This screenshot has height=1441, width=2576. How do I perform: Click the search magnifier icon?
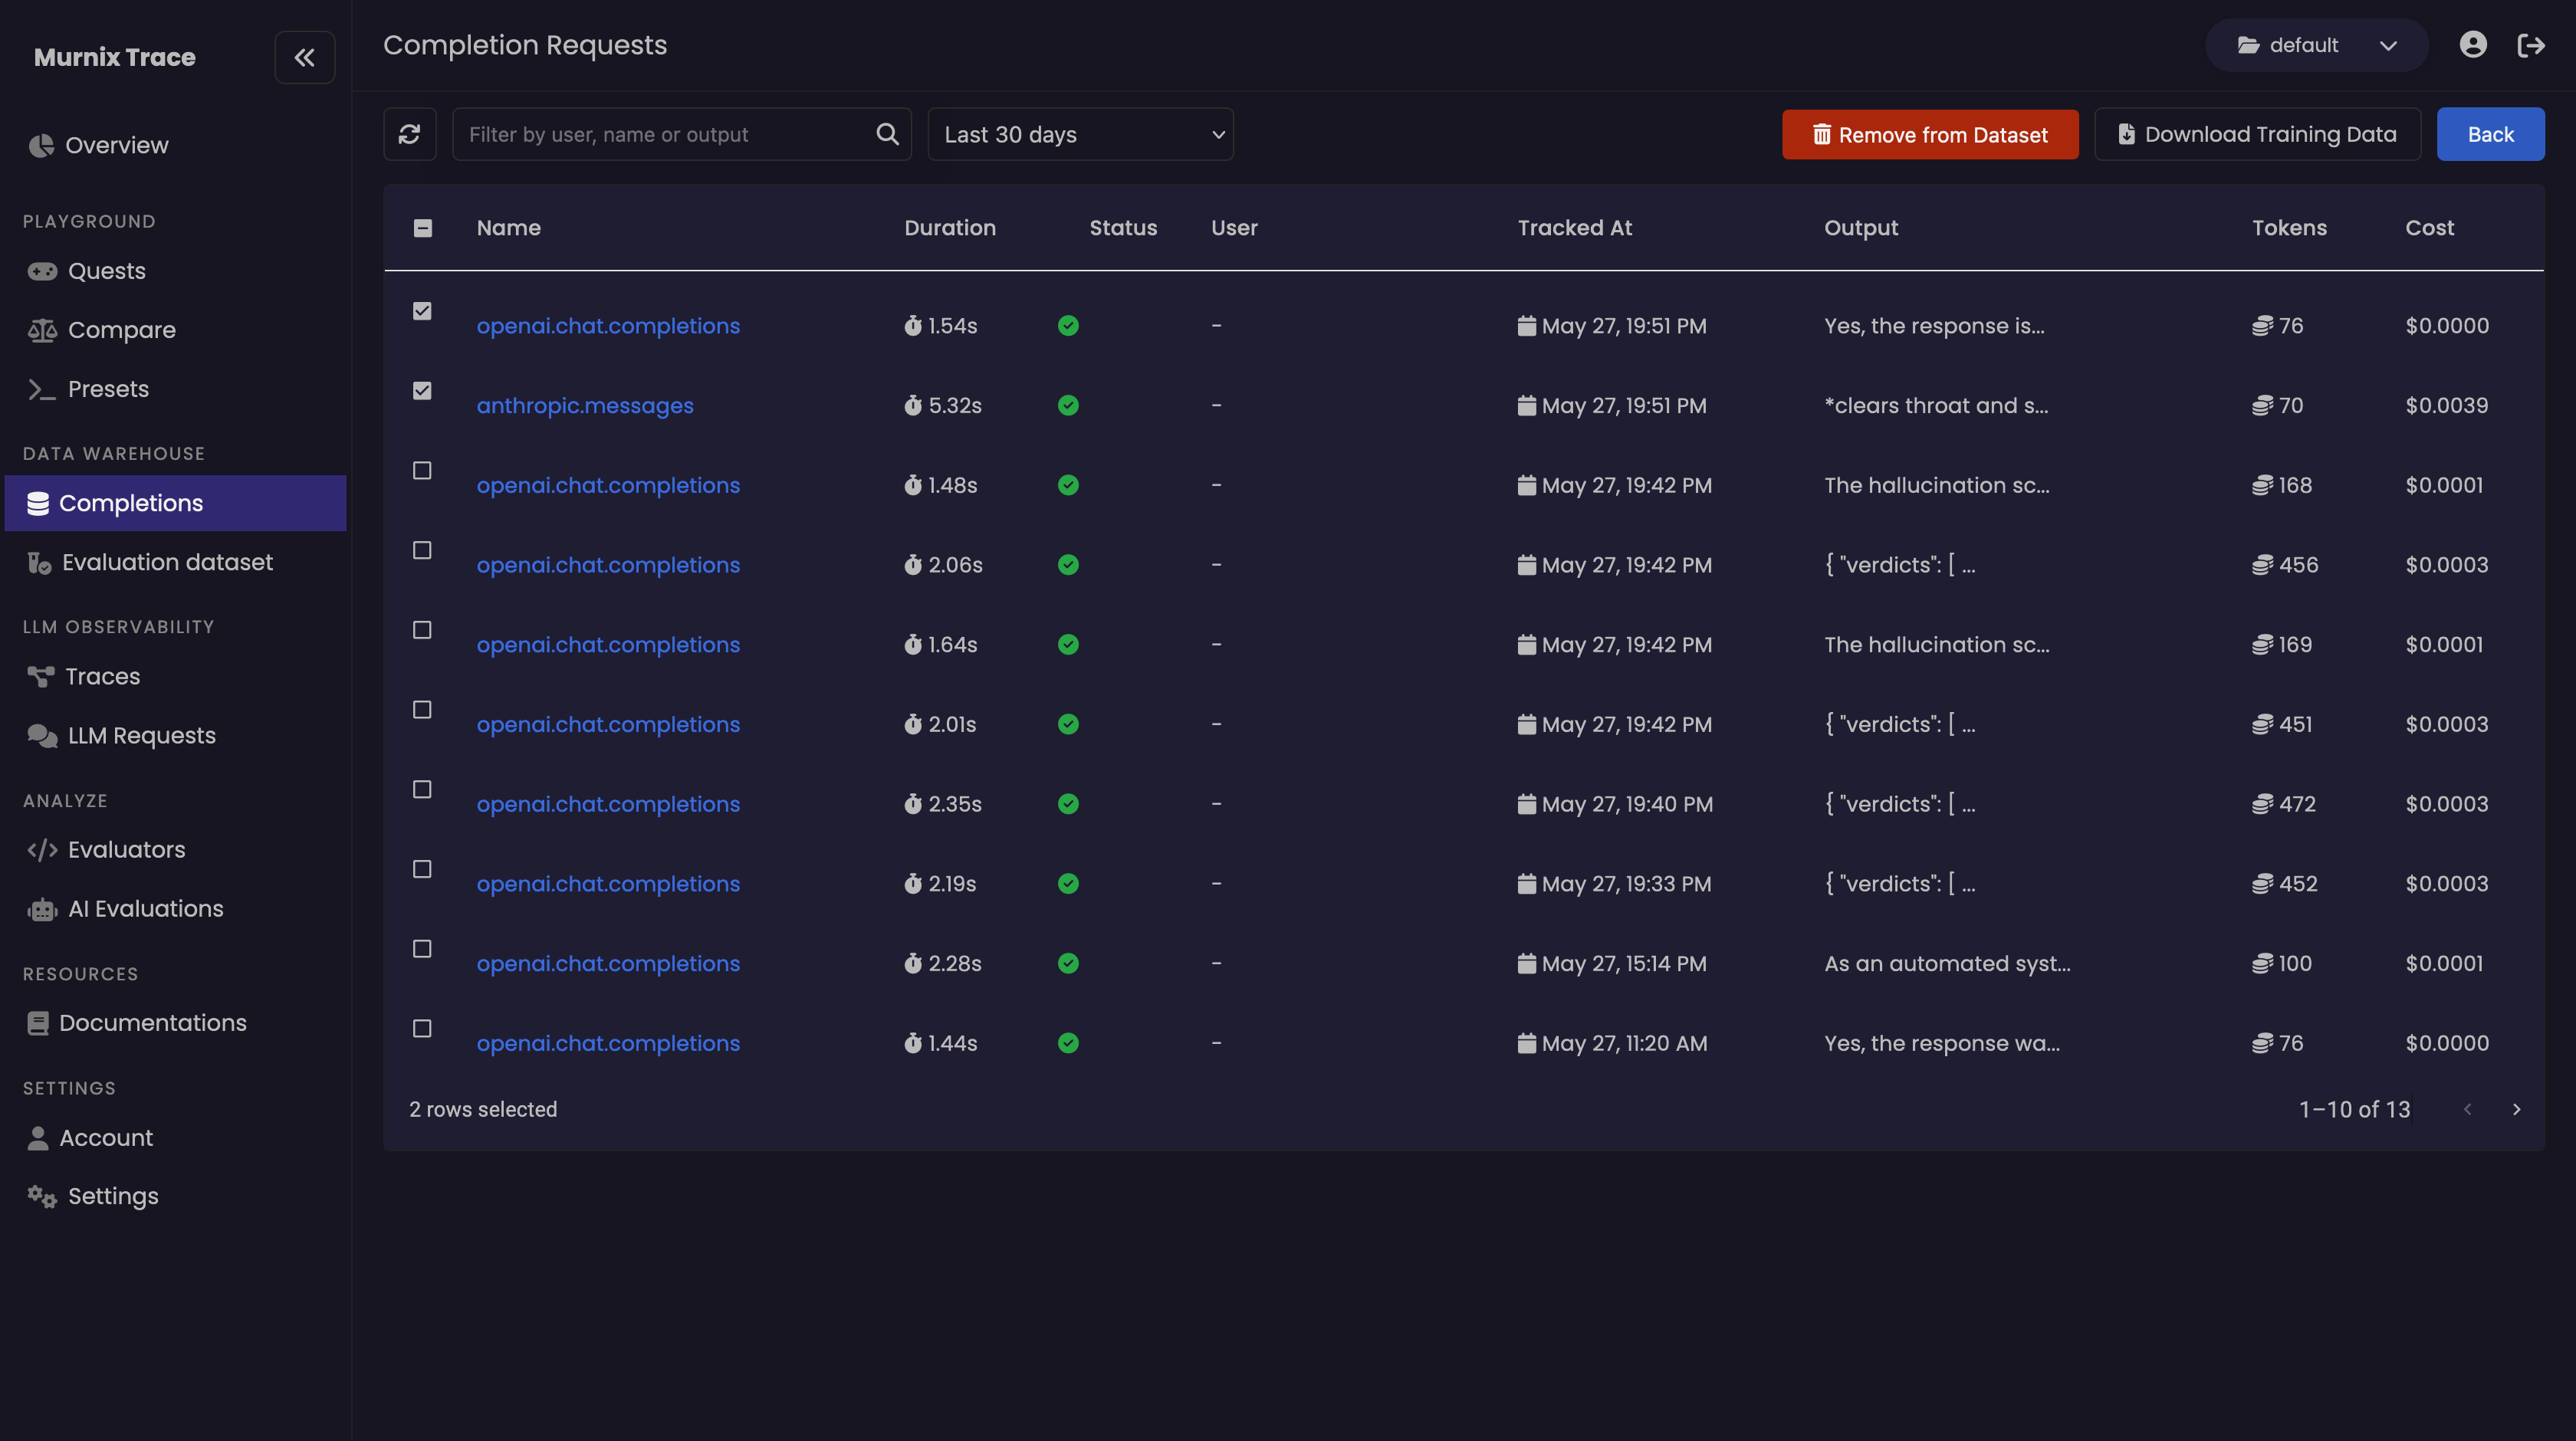[x=887, y=134]
